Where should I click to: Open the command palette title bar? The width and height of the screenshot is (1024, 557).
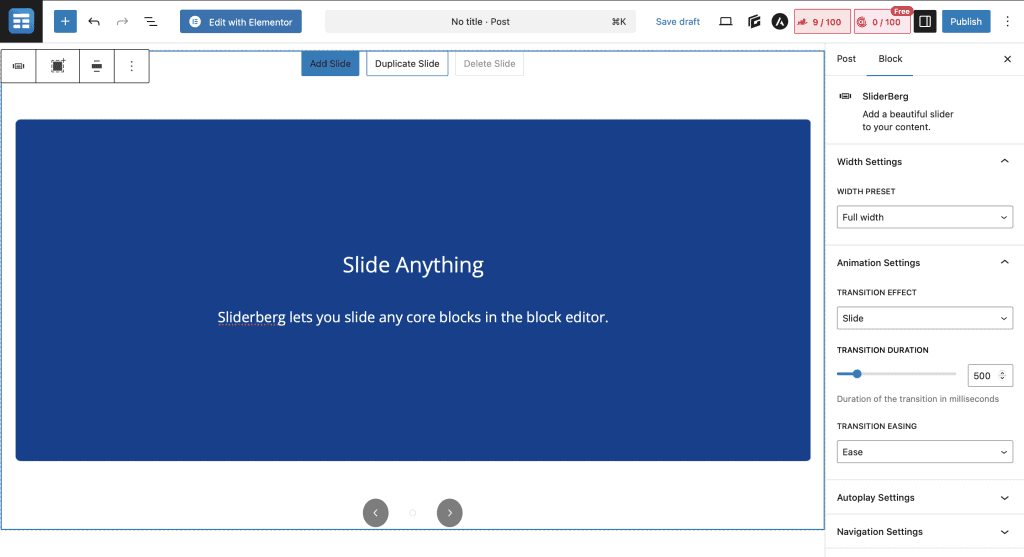tap(480, 22)
